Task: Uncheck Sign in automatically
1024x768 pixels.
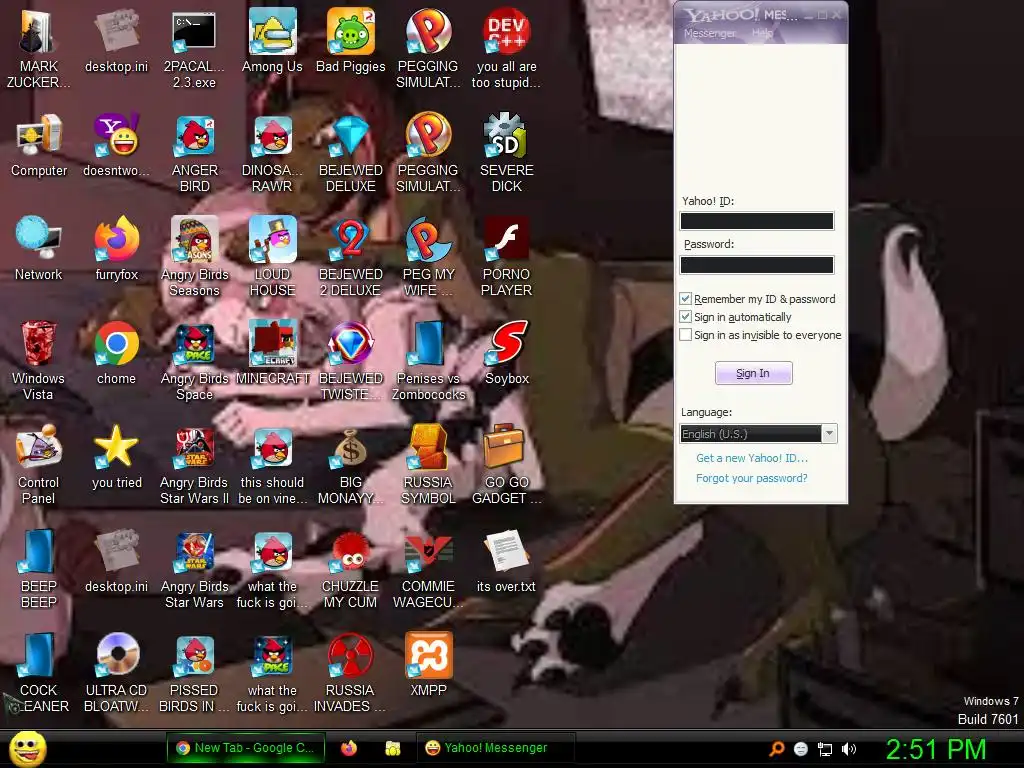Action: 686,317
